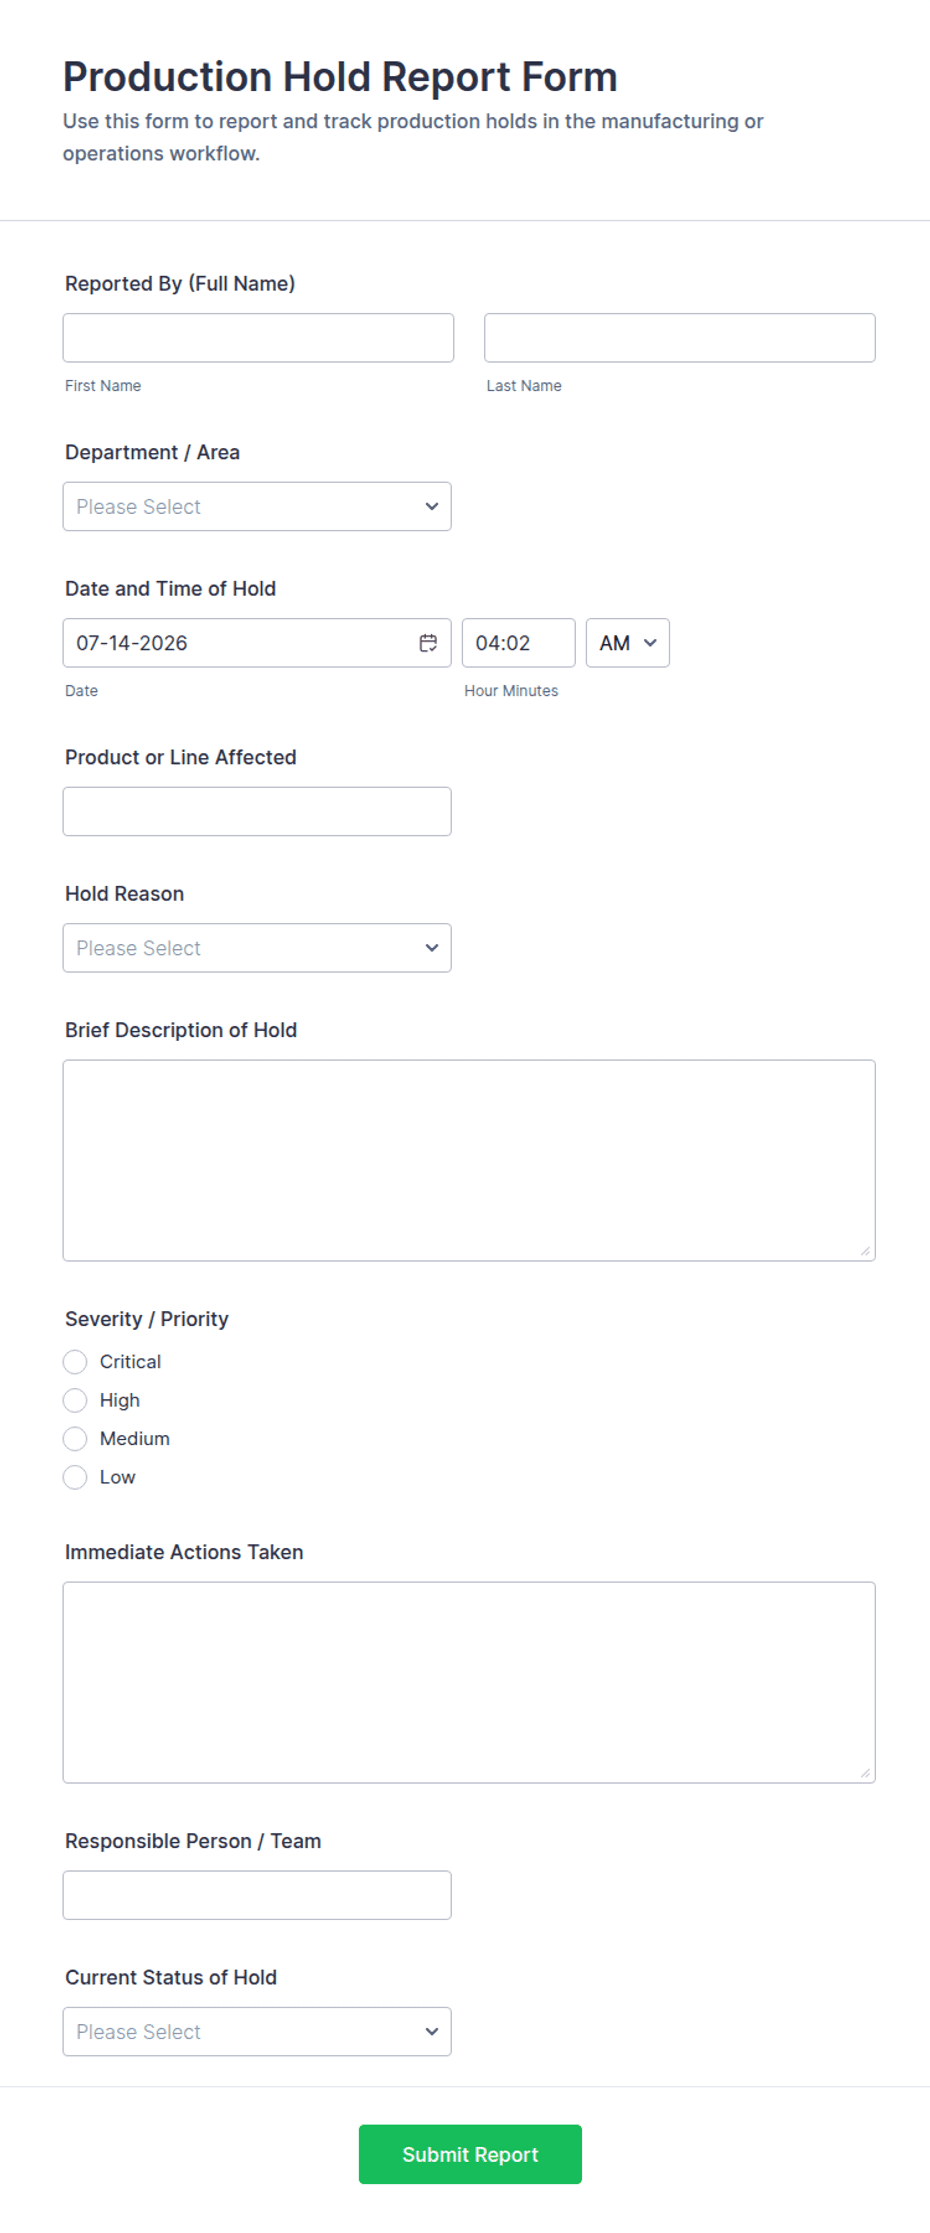Submit the report with the green button

pyautogui.click(x=470, y=2155)
